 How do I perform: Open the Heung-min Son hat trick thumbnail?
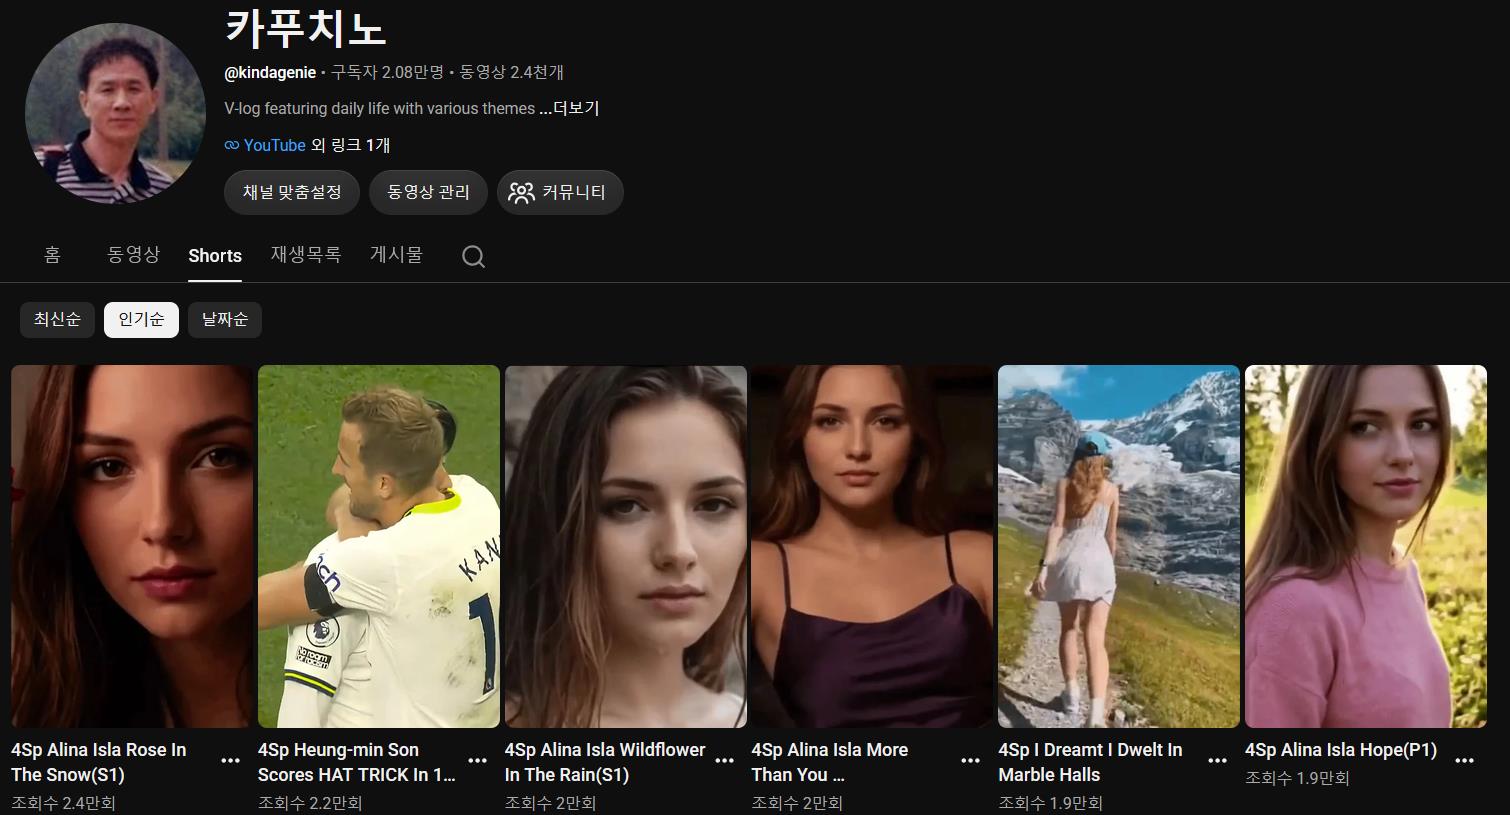coord(379,546)
